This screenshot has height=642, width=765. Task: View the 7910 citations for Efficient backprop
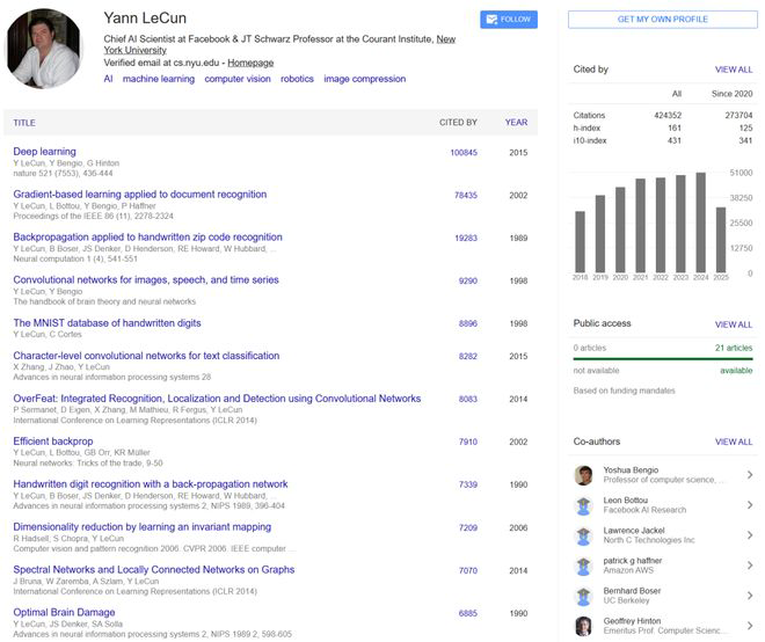coord(468,442)
